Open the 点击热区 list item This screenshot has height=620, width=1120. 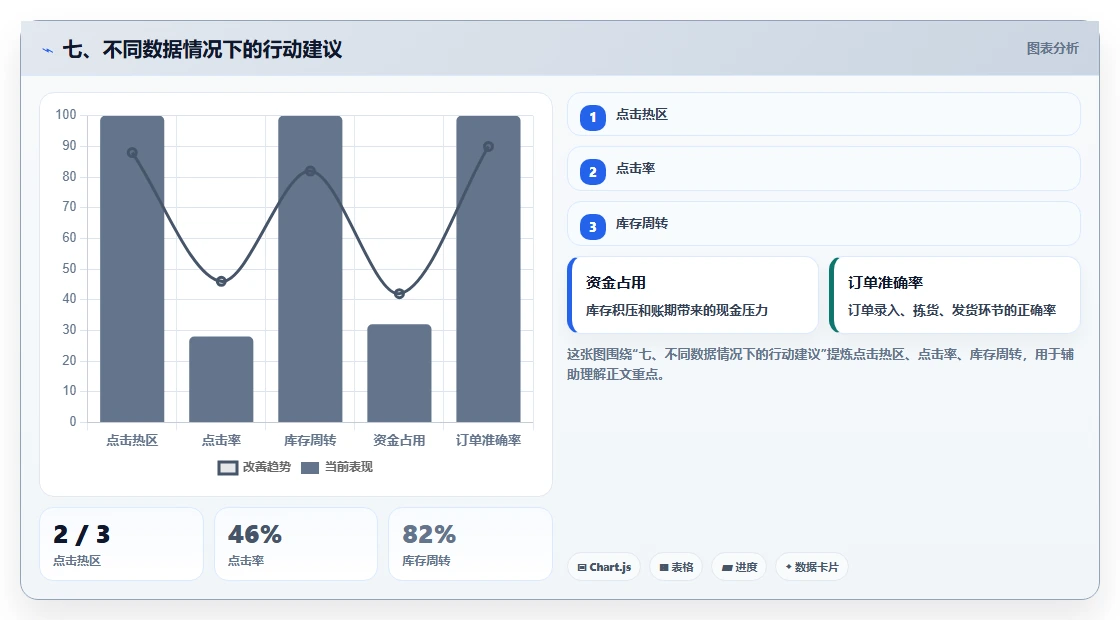pyautogui.click(x=824, y=114)
